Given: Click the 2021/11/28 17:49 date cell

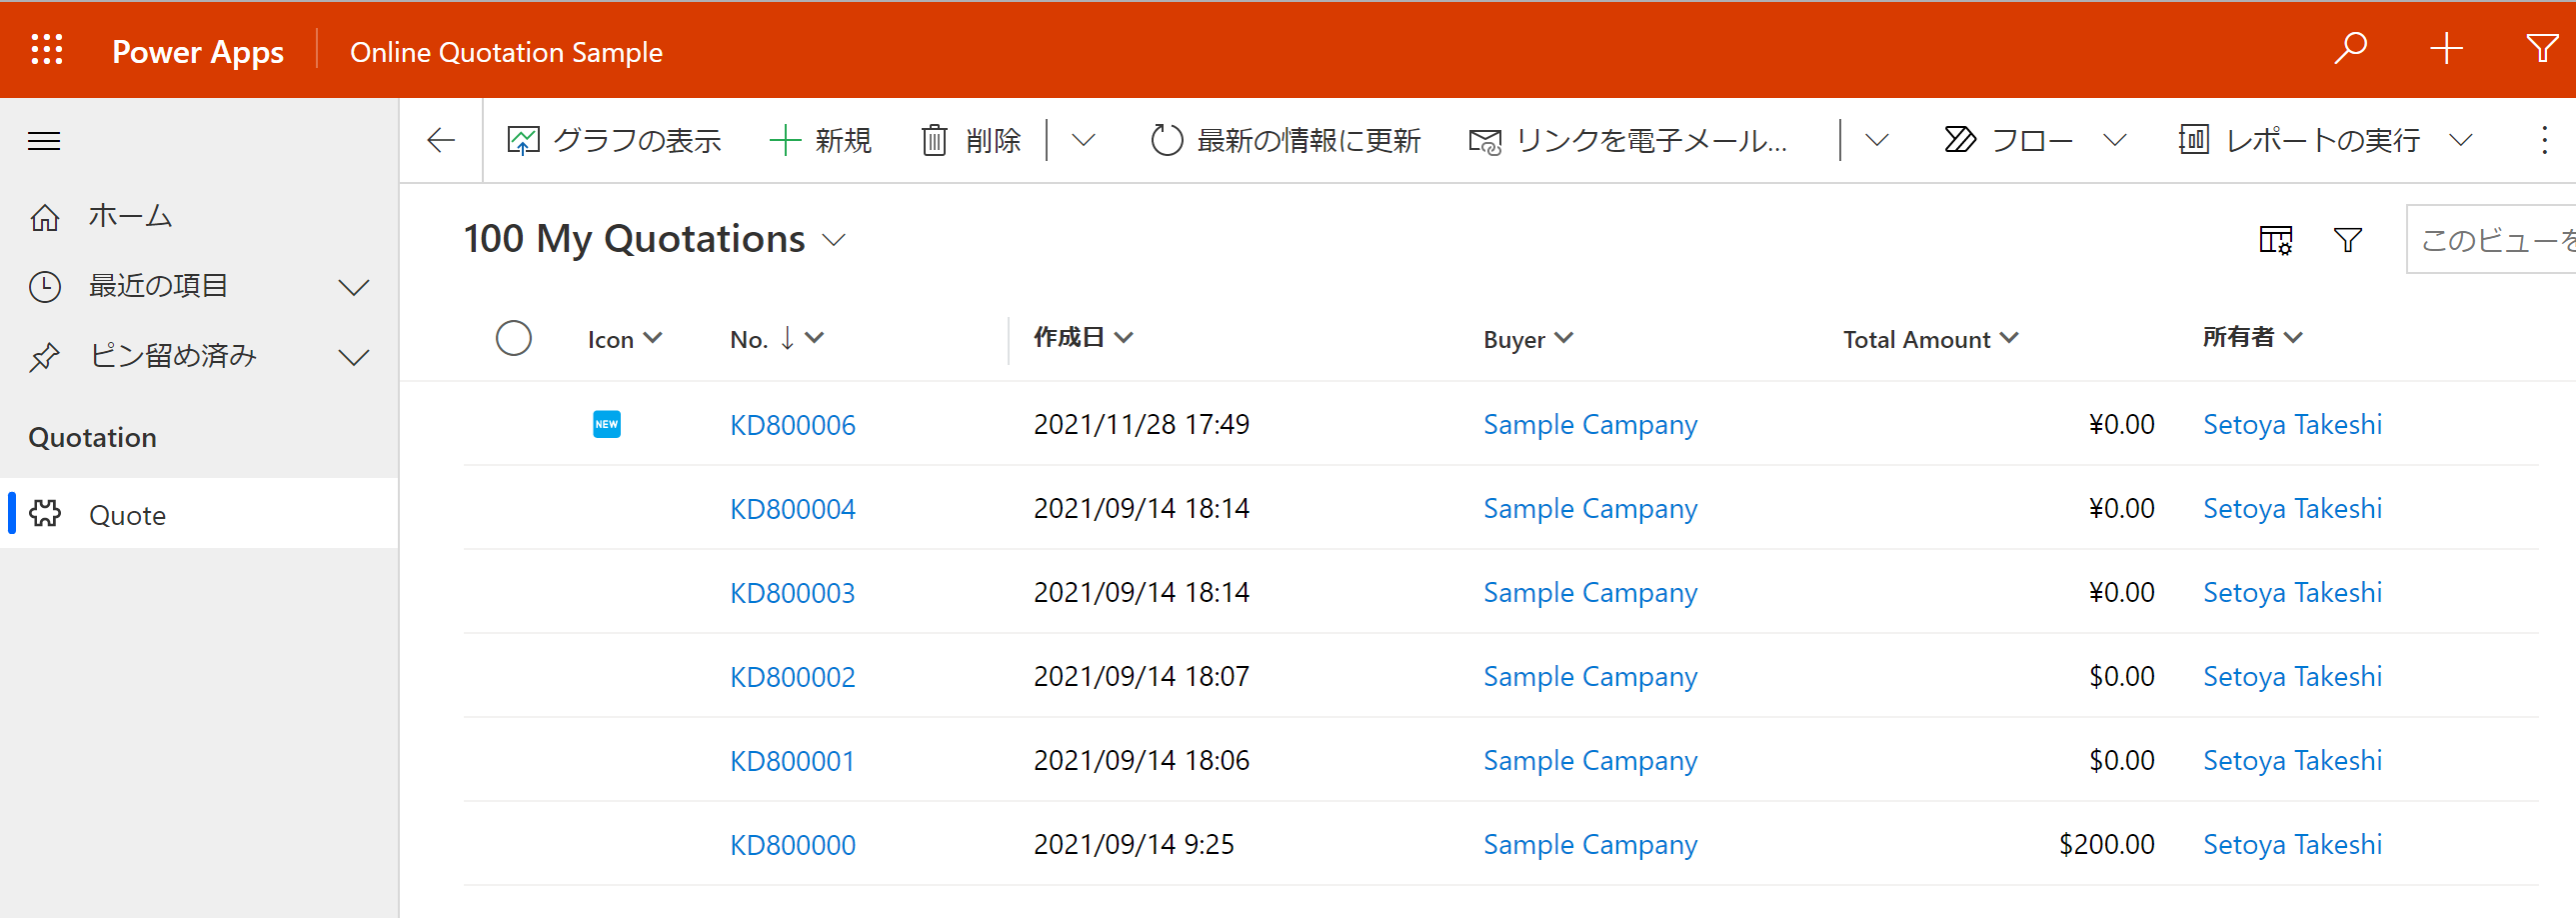Looking at the screenshot, I should pyautogui.click(x=1141, y=424).
